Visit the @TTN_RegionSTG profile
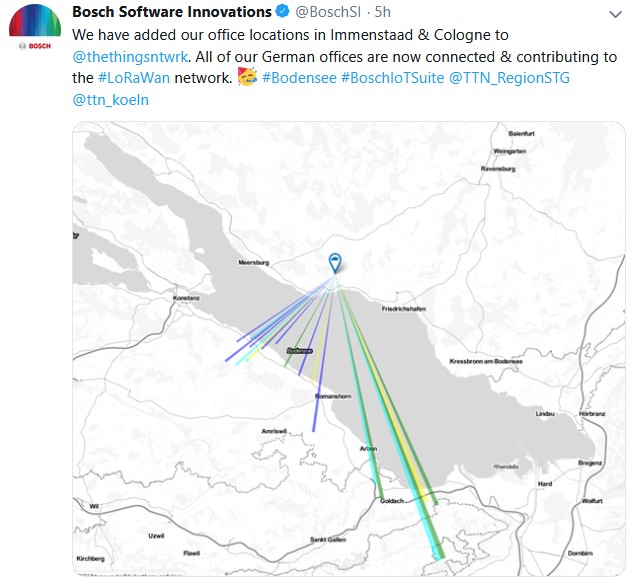The height and width of the screenshot is (586, 632). pyautogui.click(x=509, y=77)
